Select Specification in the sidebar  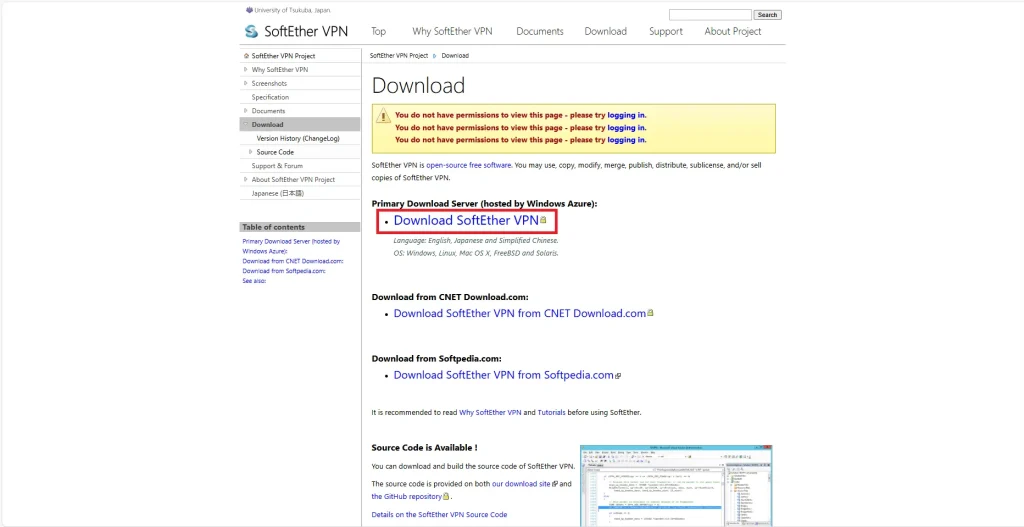click(x=270, y=97)
